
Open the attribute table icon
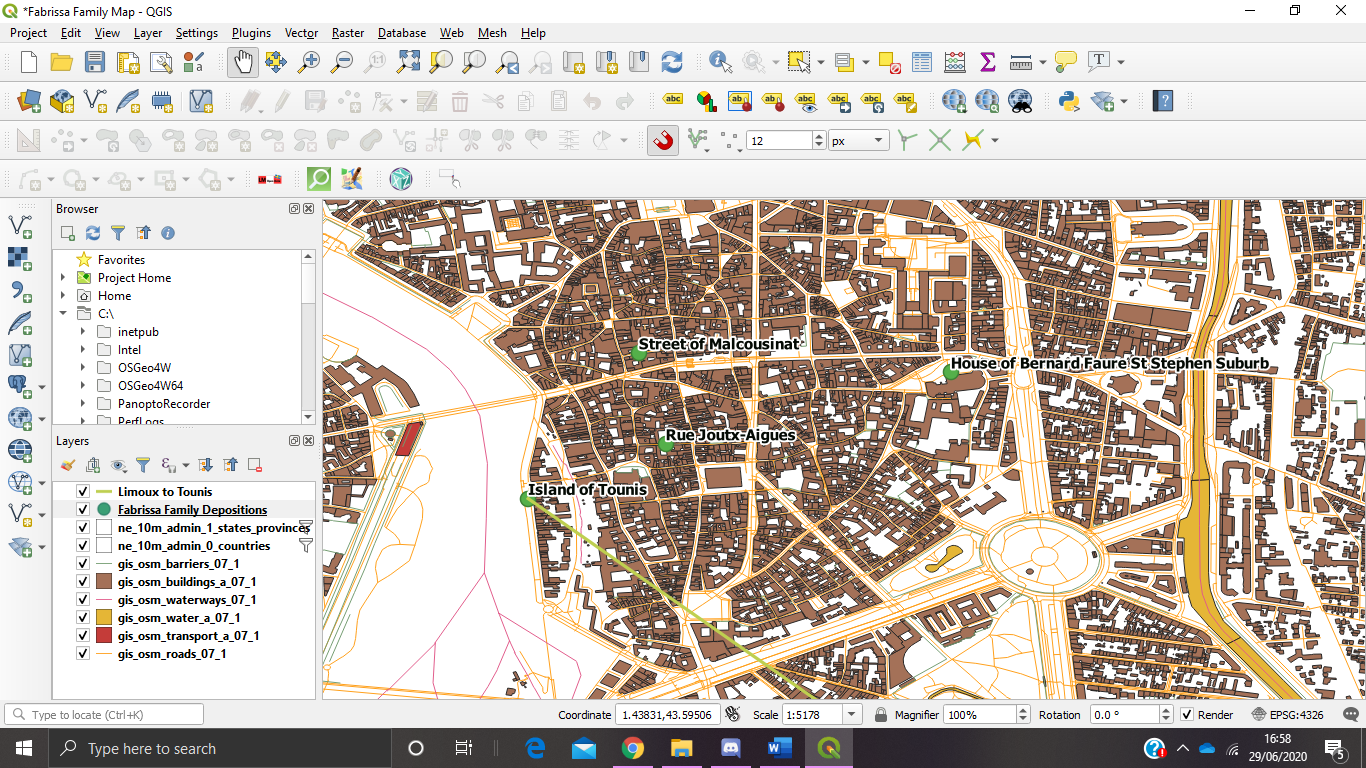922,62
